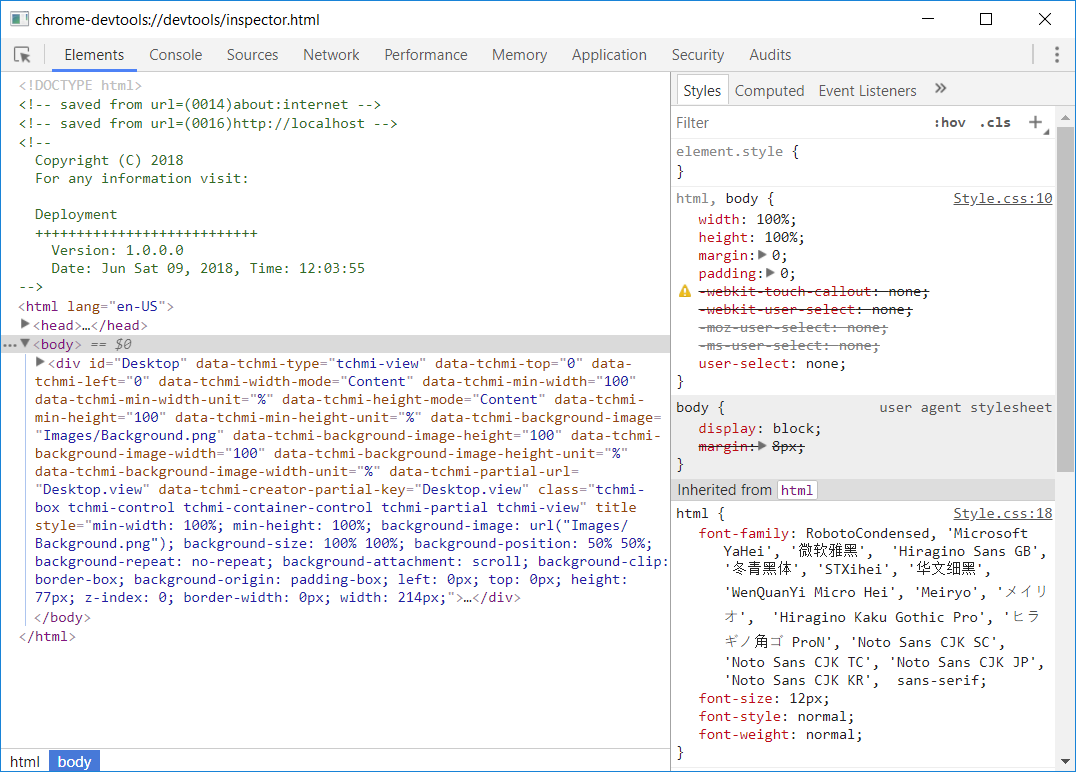This screenshot has height=772, width=1076.
Task: Click the Version: 1.0.0.0 comment line
Action: (x=117, y=250)
